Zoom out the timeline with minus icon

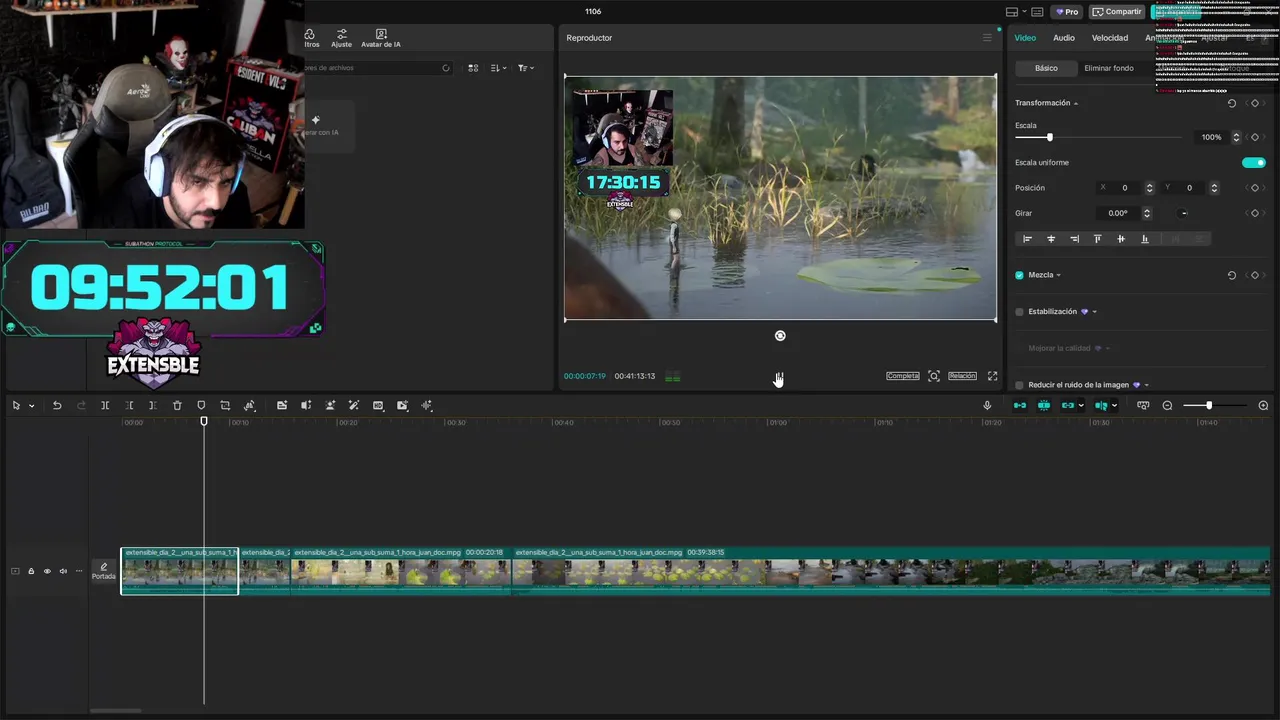[x=1167, y=405]
